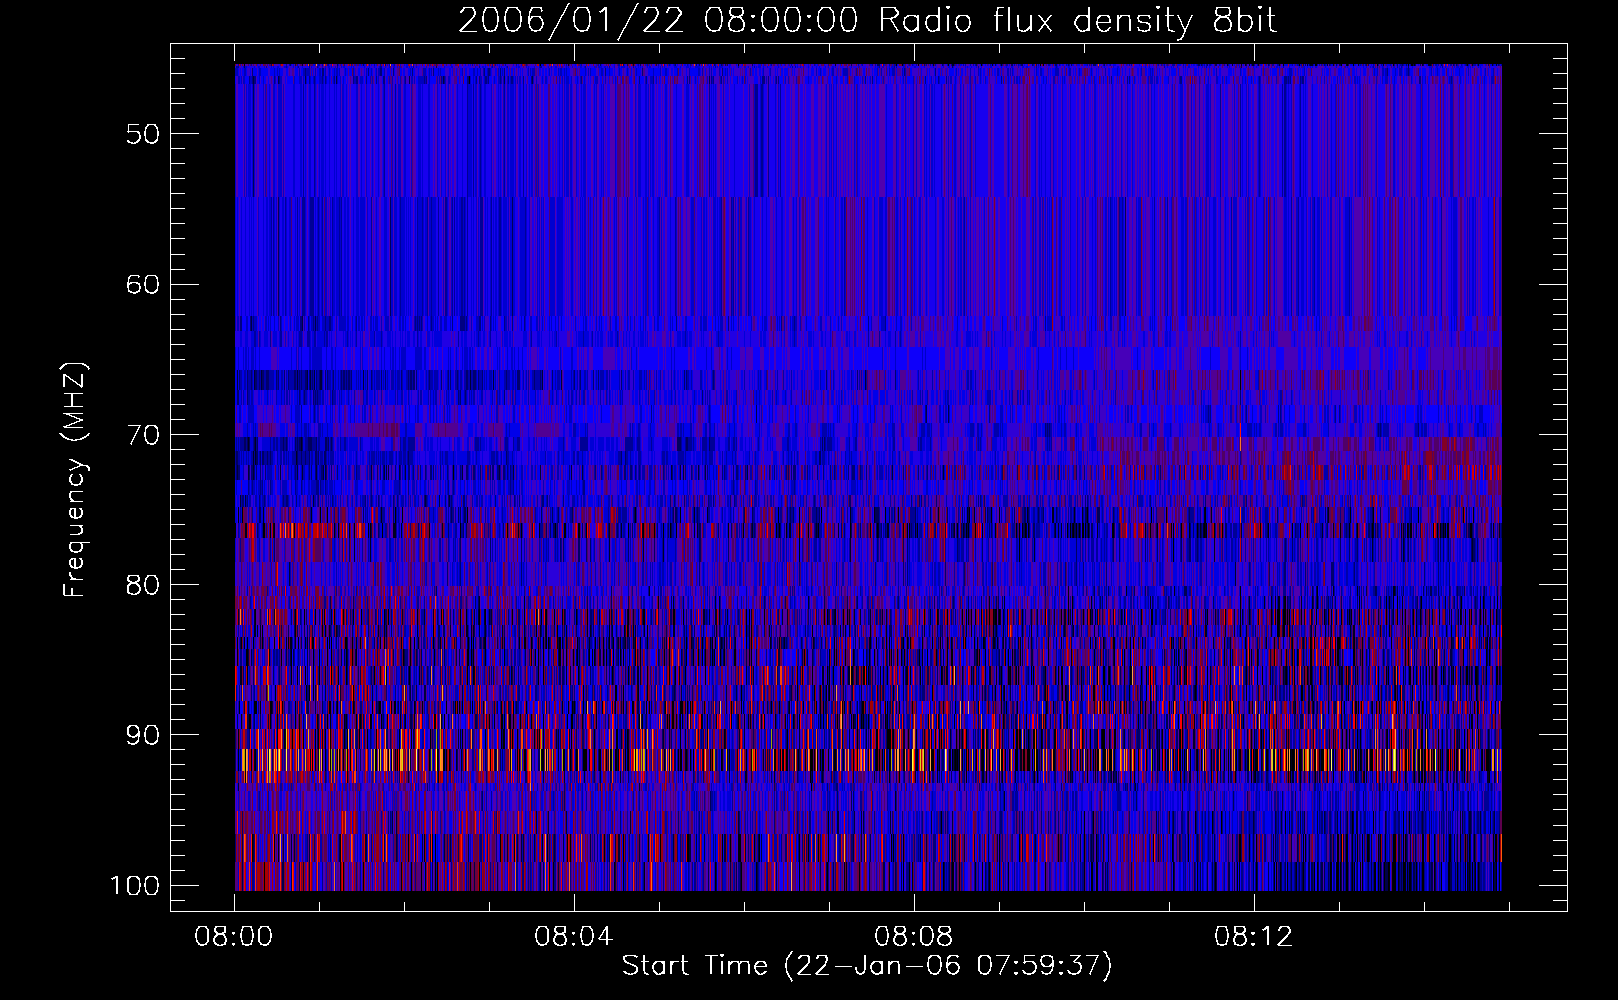Click the 08:12 time tick label
This screenshot has height=1000, width=1618.
pos(1254,937)
